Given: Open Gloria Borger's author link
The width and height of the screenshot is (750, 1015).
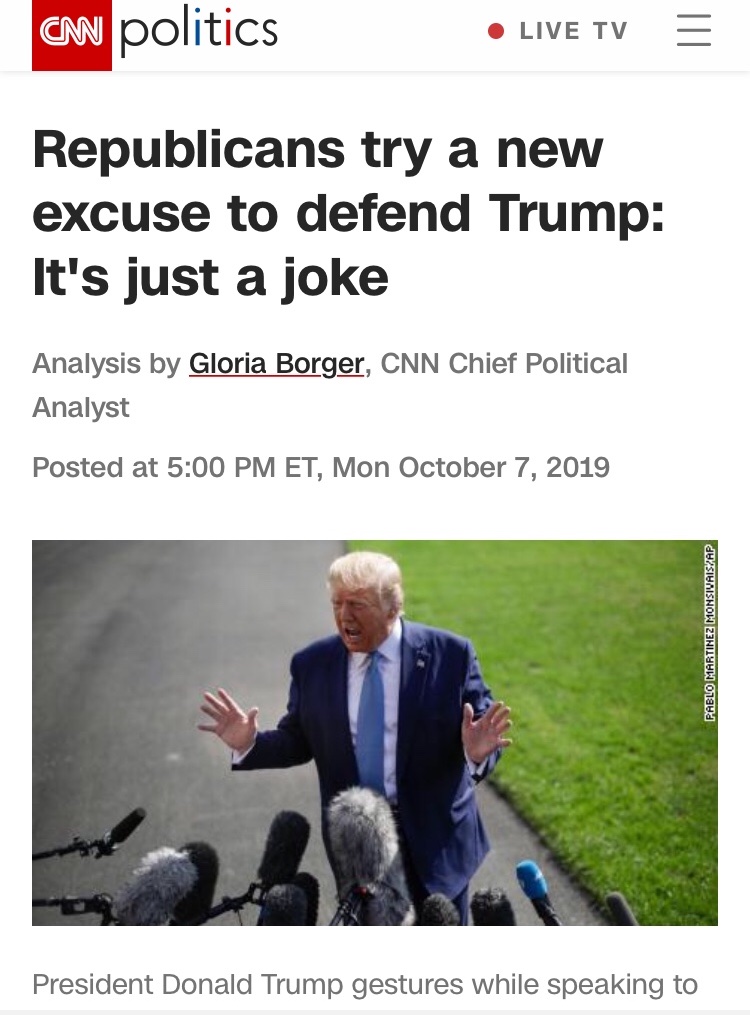Looking at the screenshot, I should pyautogui.click(x=277, y=363).
